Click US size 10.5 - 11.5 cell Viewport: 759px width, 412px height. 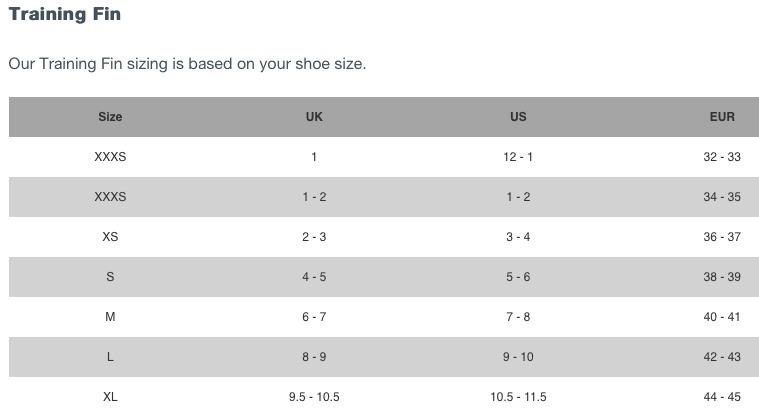[x=518, y=397]
